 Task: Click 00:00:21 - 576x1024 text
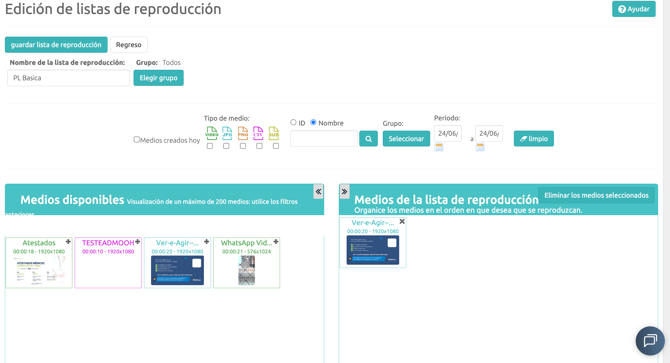[x=247, y=252]
